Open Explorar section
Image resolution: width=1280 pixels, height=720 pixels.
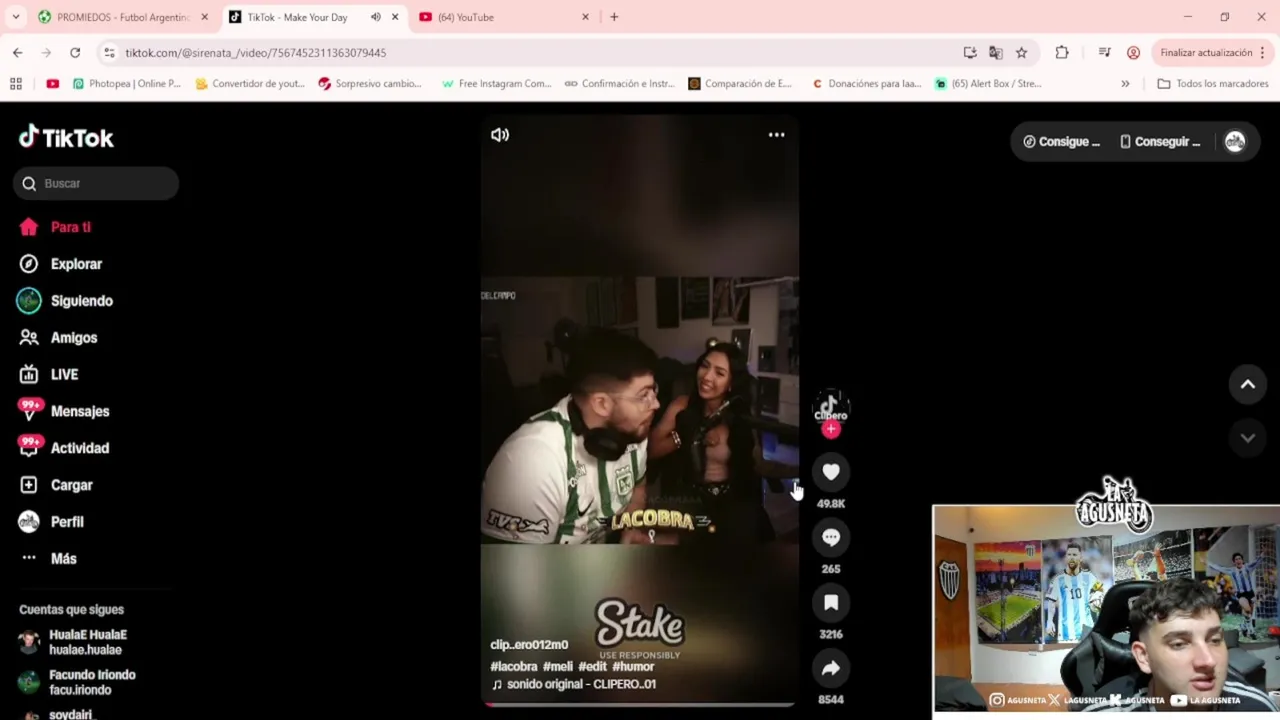coord(62,264)
